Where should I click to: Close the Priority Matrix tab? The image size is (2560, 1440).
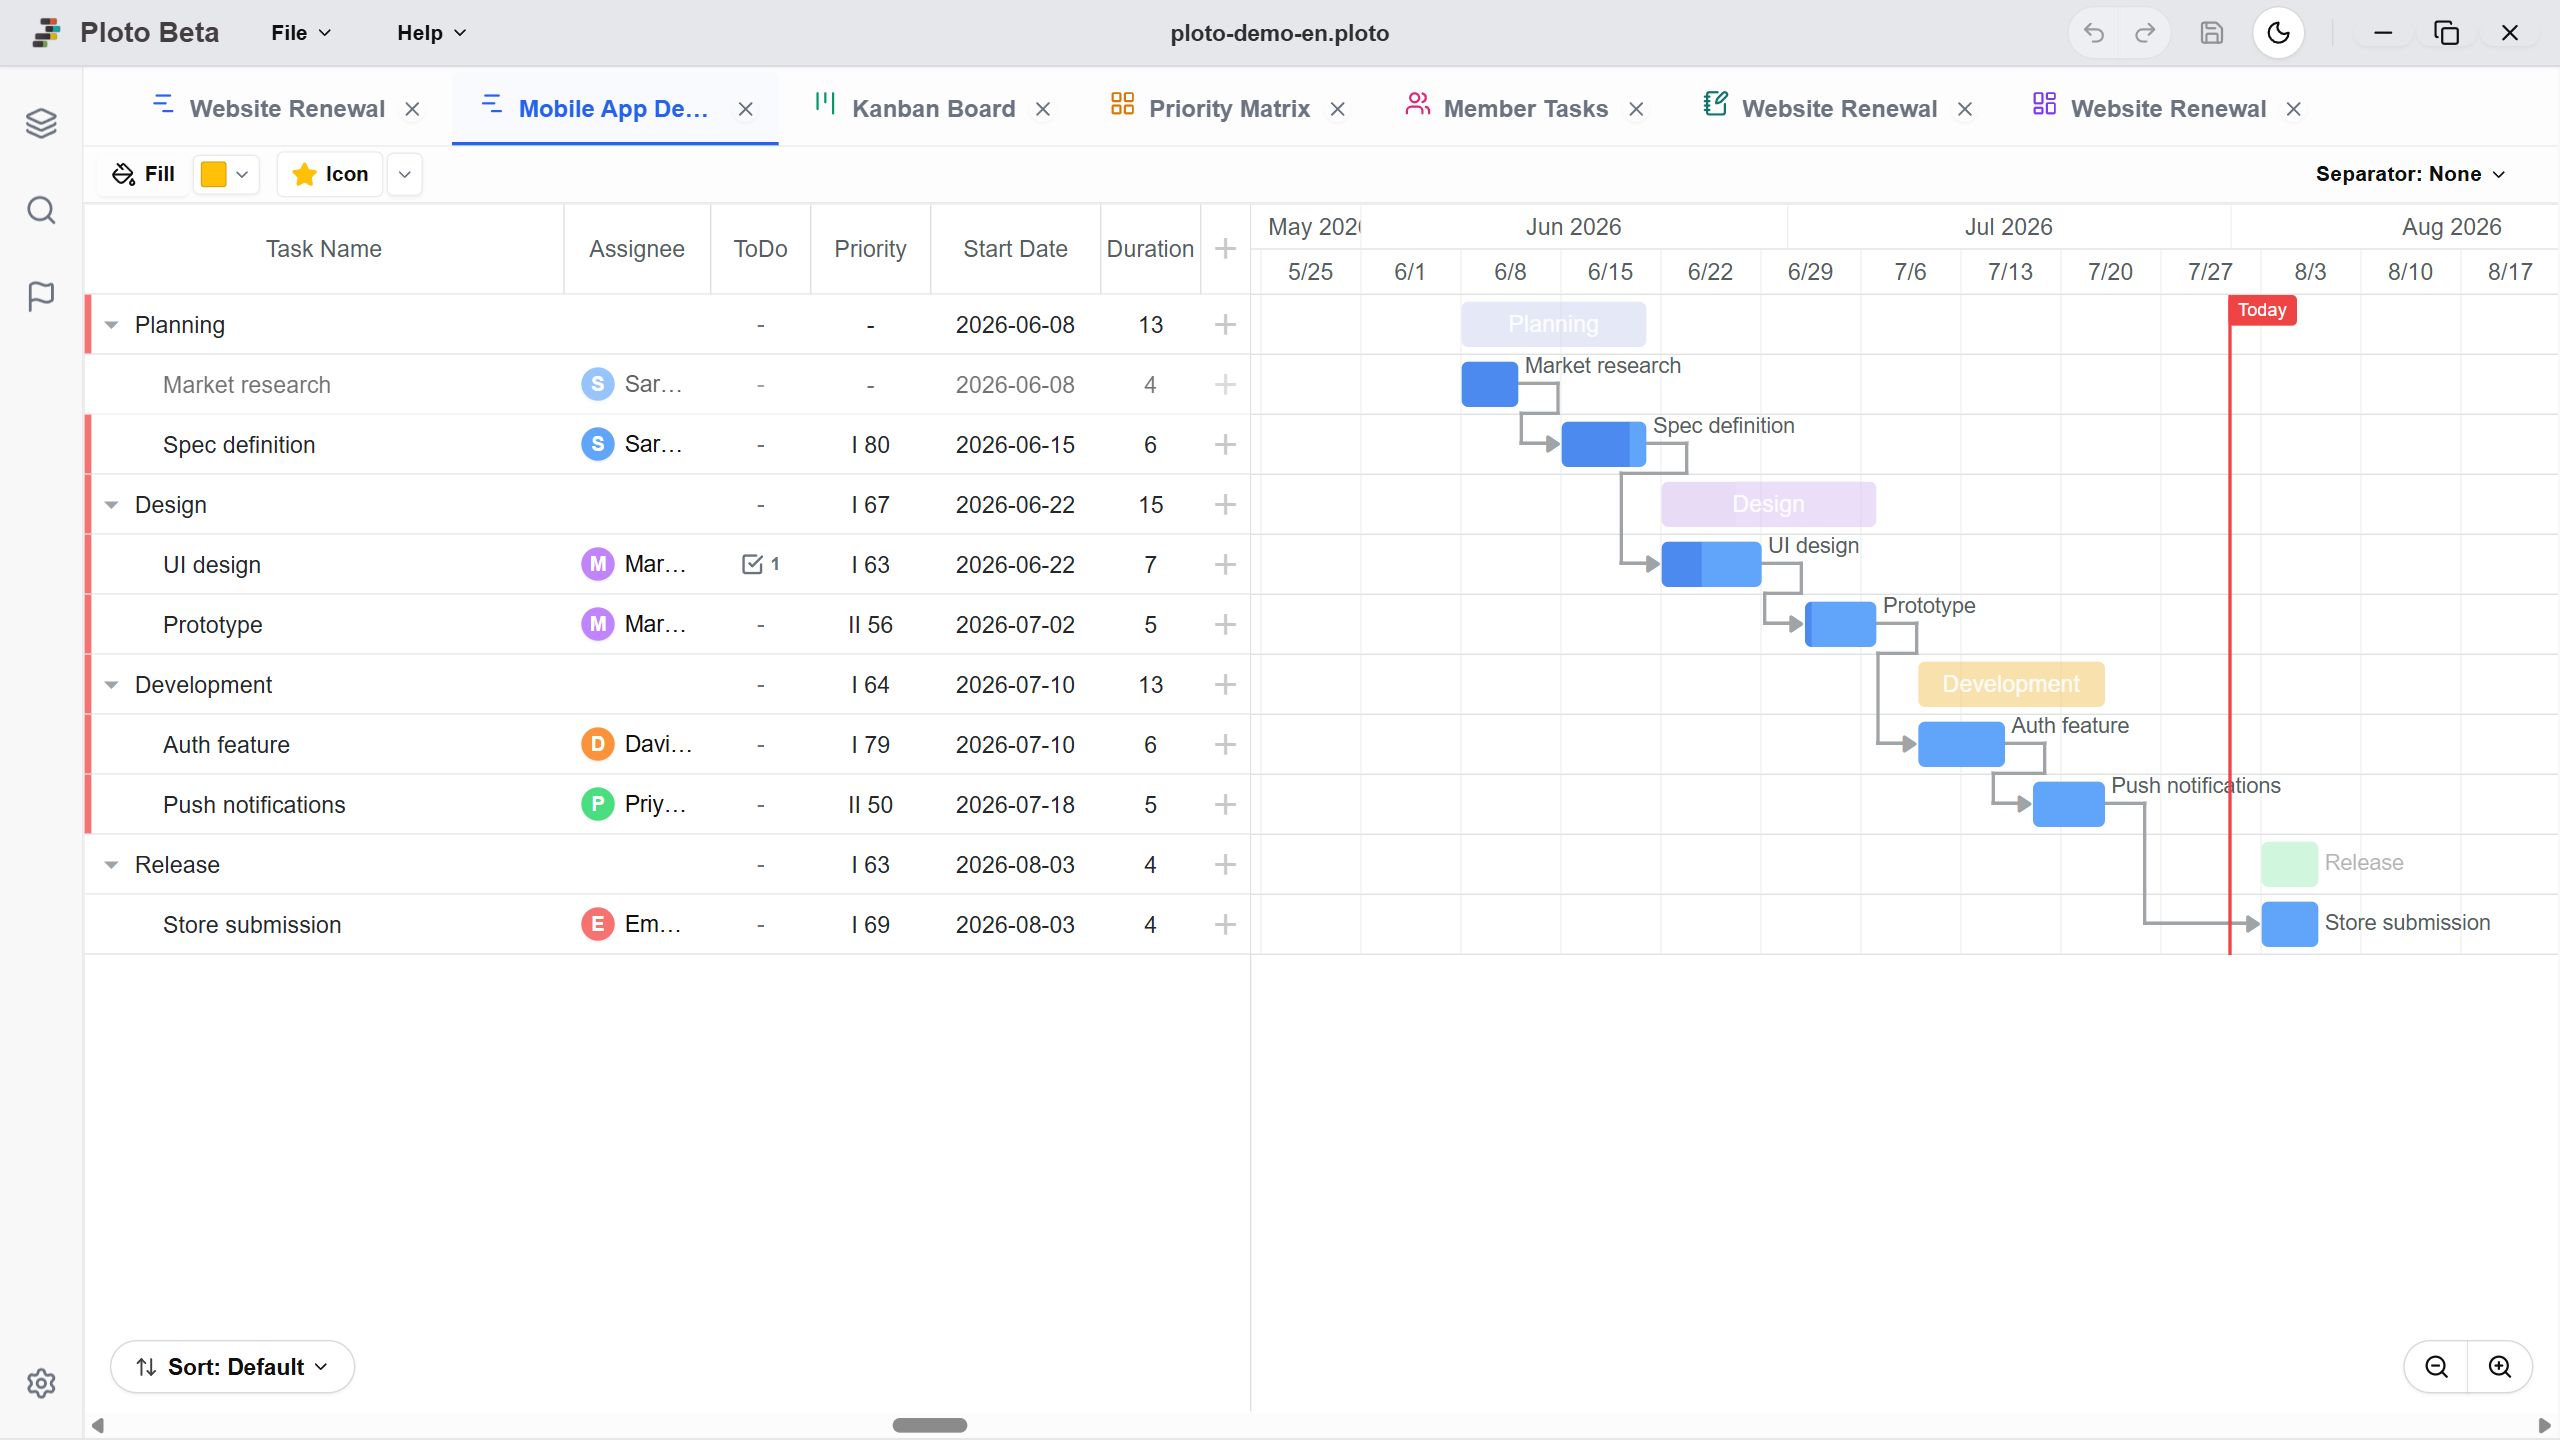coord(1338,109)
